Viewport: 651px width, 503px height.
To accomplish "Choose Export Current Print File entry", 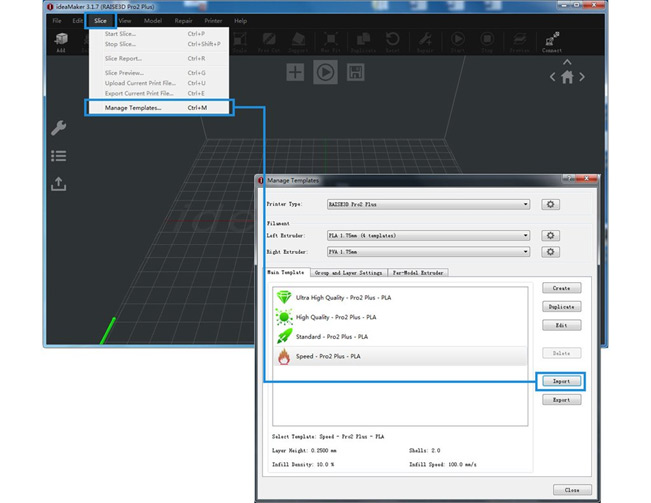I will (159, 93).
